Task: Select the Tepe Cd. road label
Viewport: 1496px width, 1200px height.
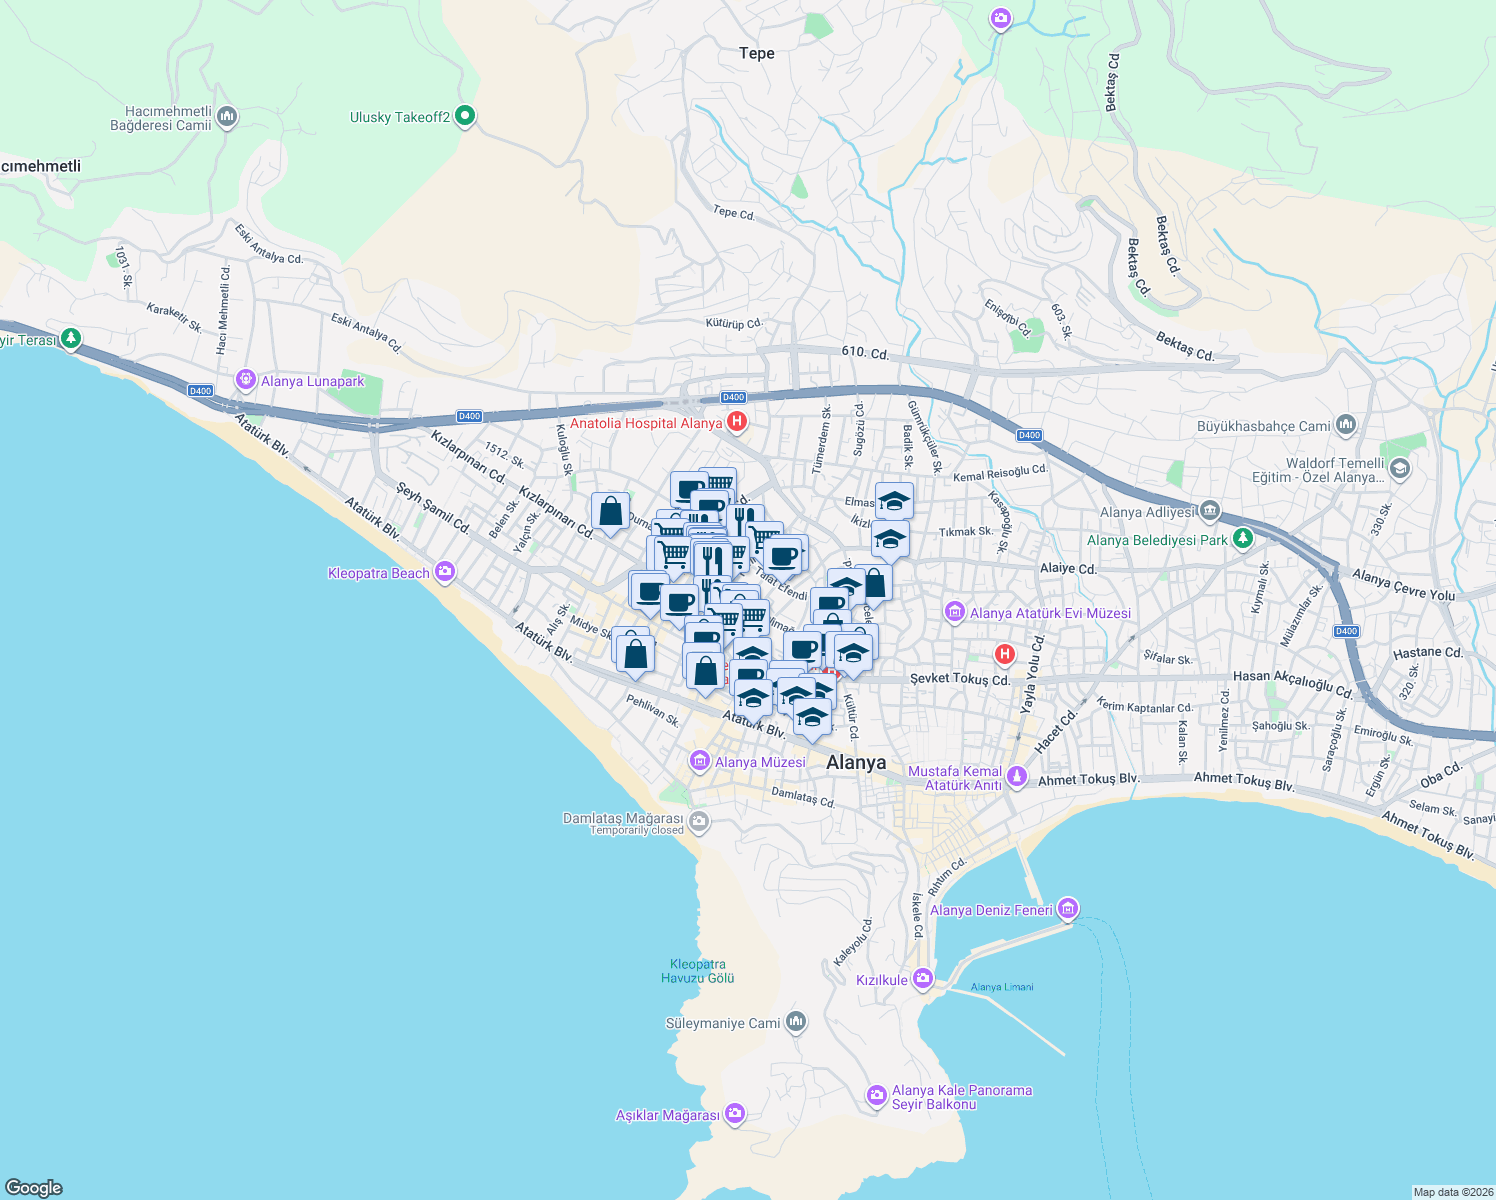Action: click(733, 212)
